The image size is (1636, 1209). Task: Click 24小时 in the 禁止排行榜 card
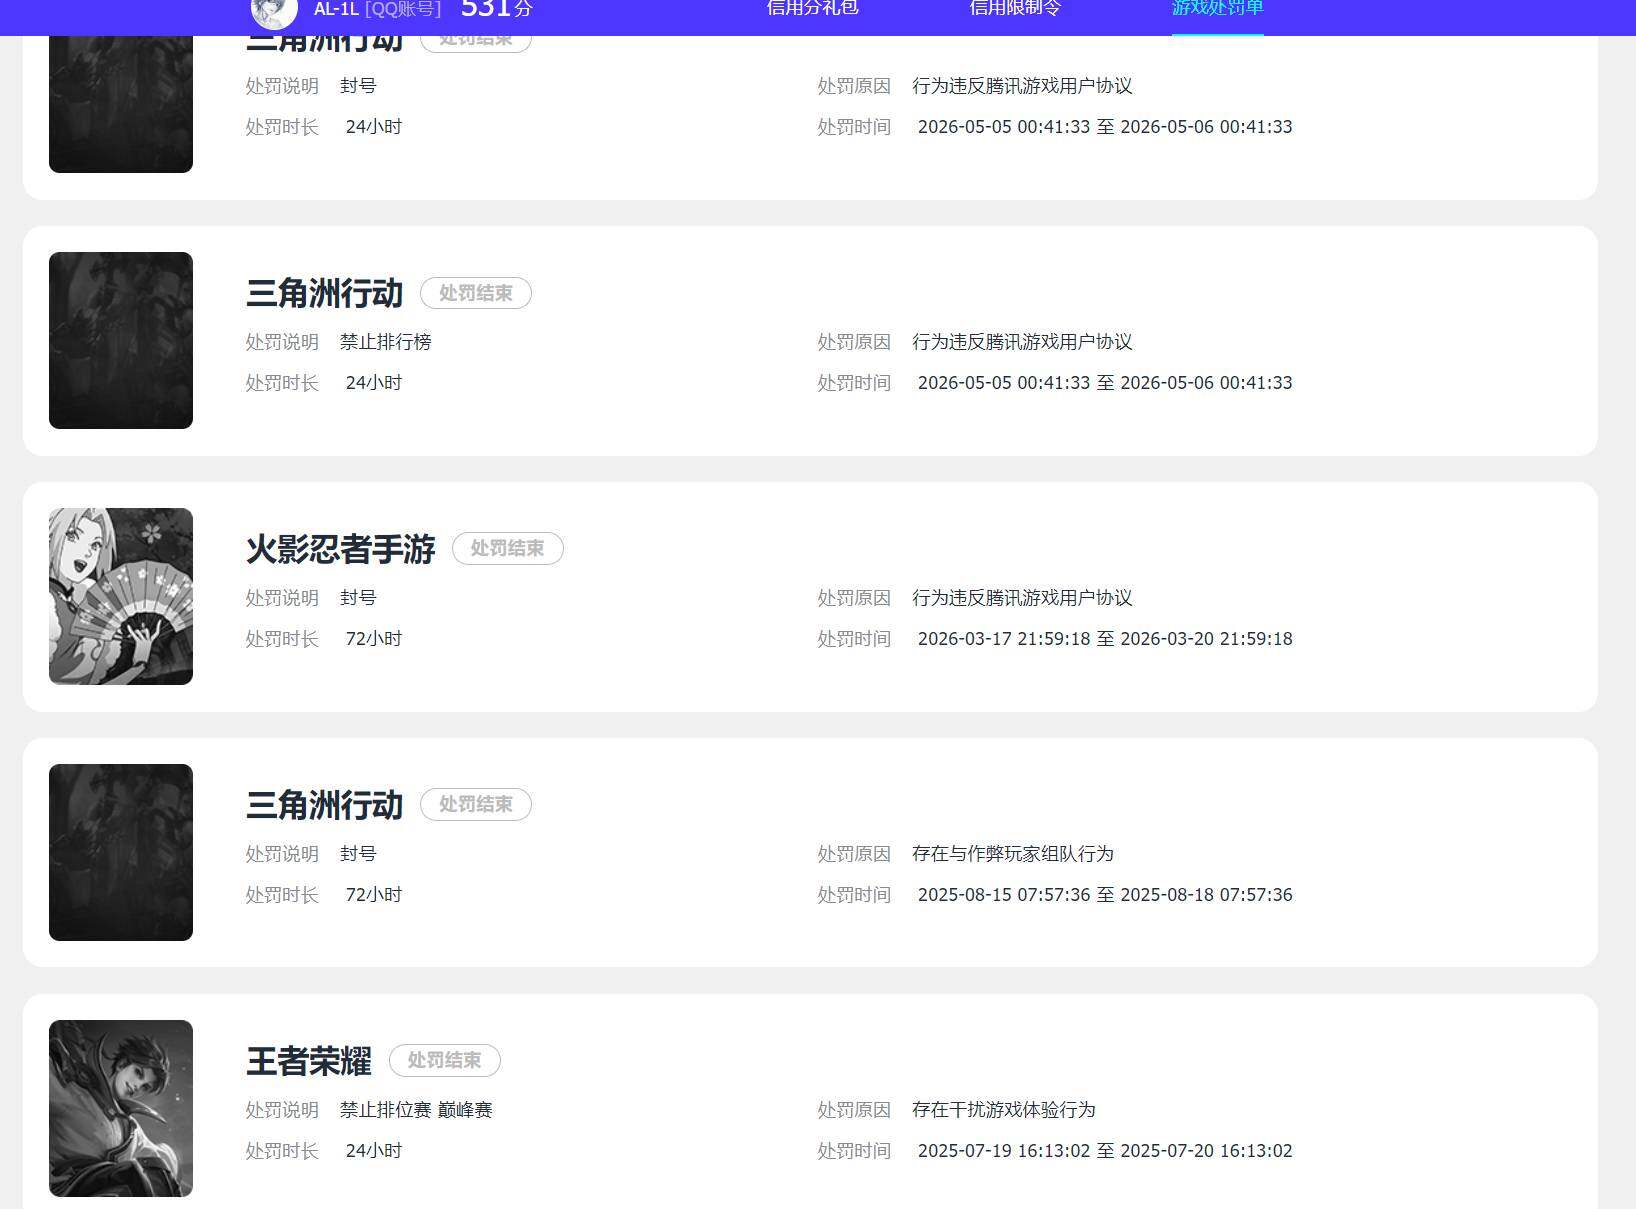[x=374, y=383]
